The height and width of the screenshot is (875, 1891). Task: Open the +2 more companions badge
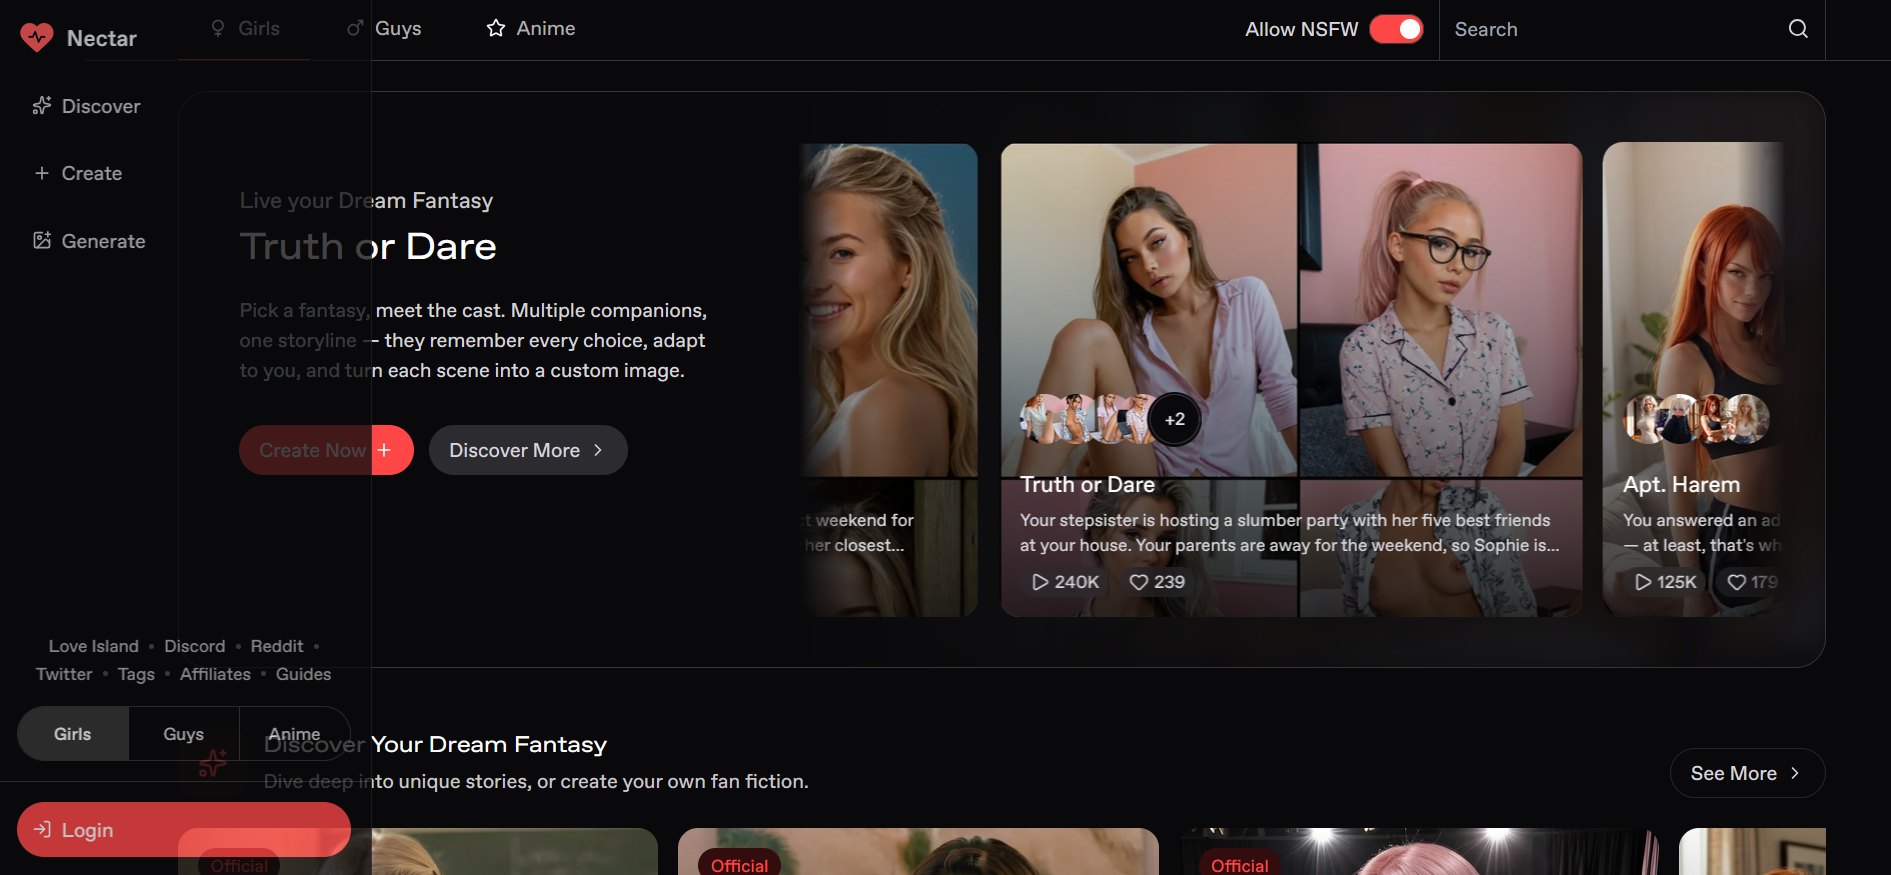point(1175,419)
